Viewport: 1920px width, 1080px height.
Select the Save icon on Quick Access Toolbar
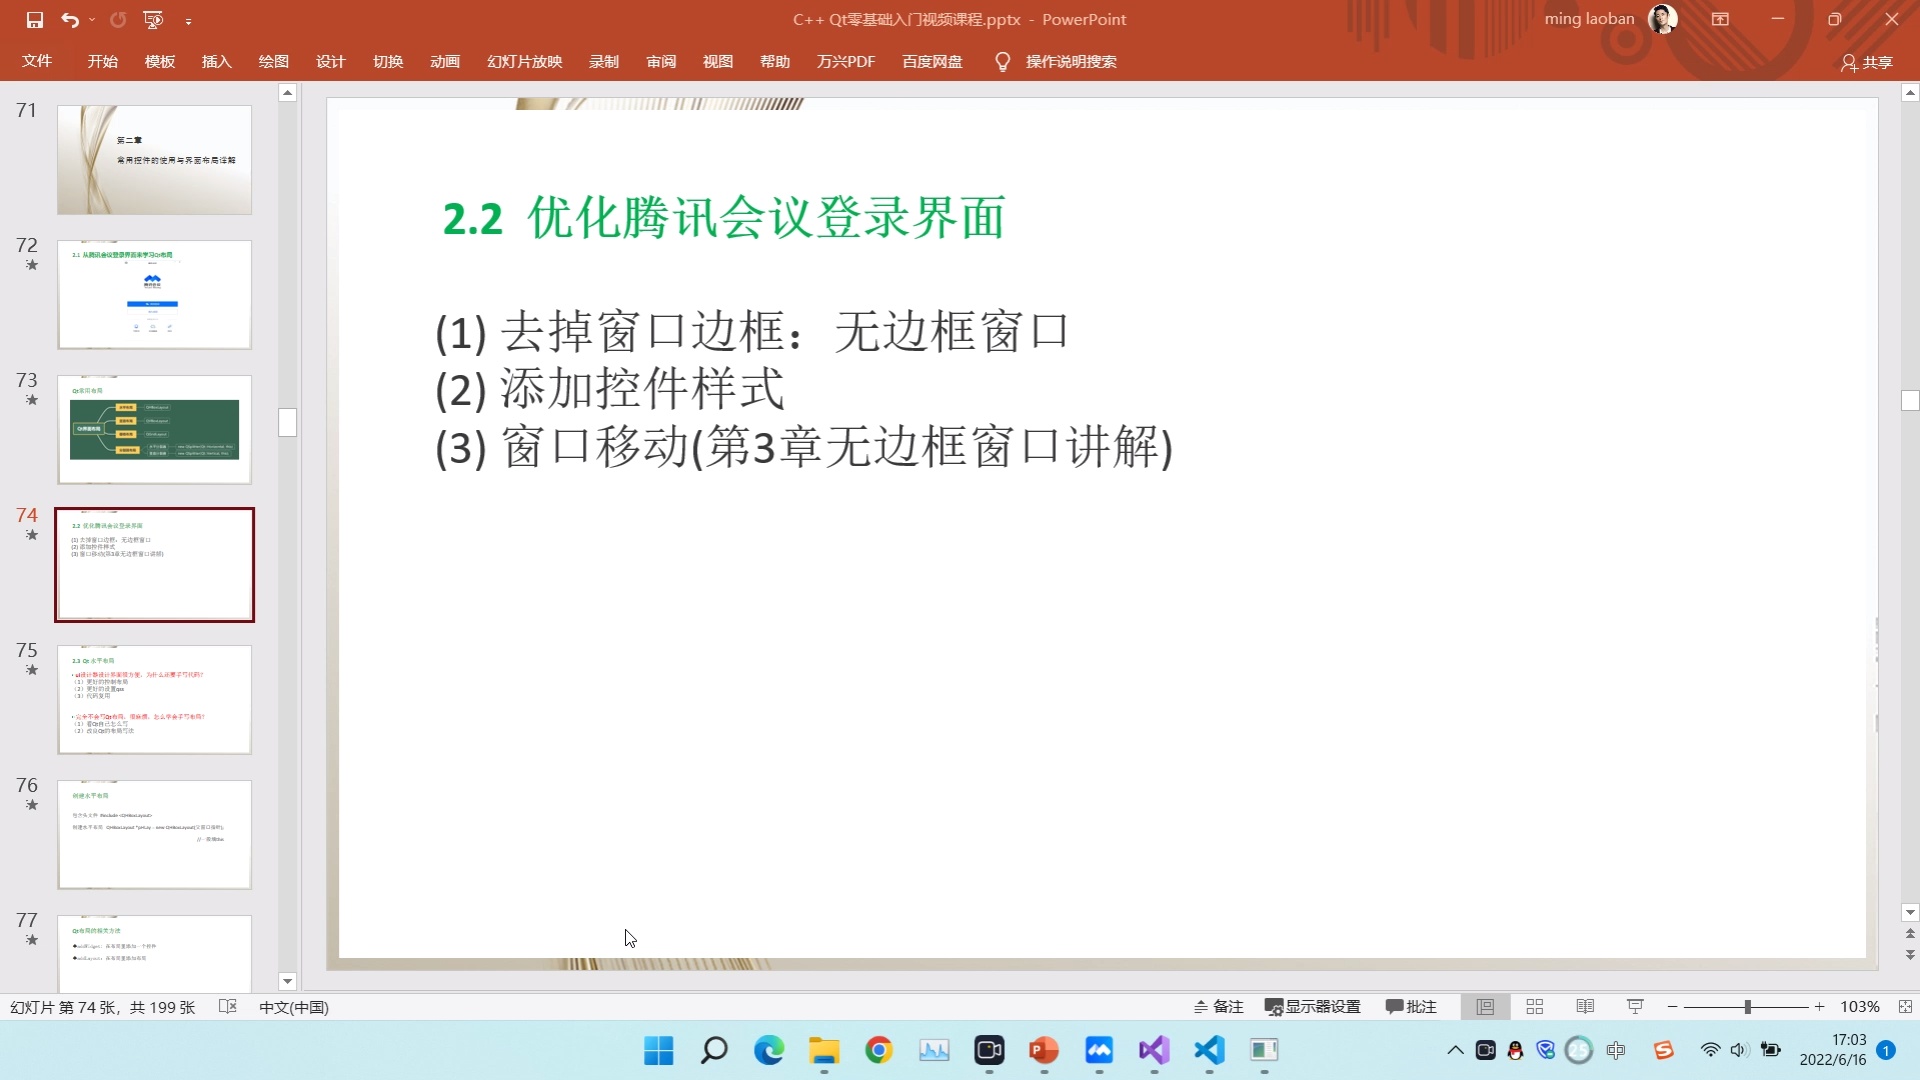[34, 20]
